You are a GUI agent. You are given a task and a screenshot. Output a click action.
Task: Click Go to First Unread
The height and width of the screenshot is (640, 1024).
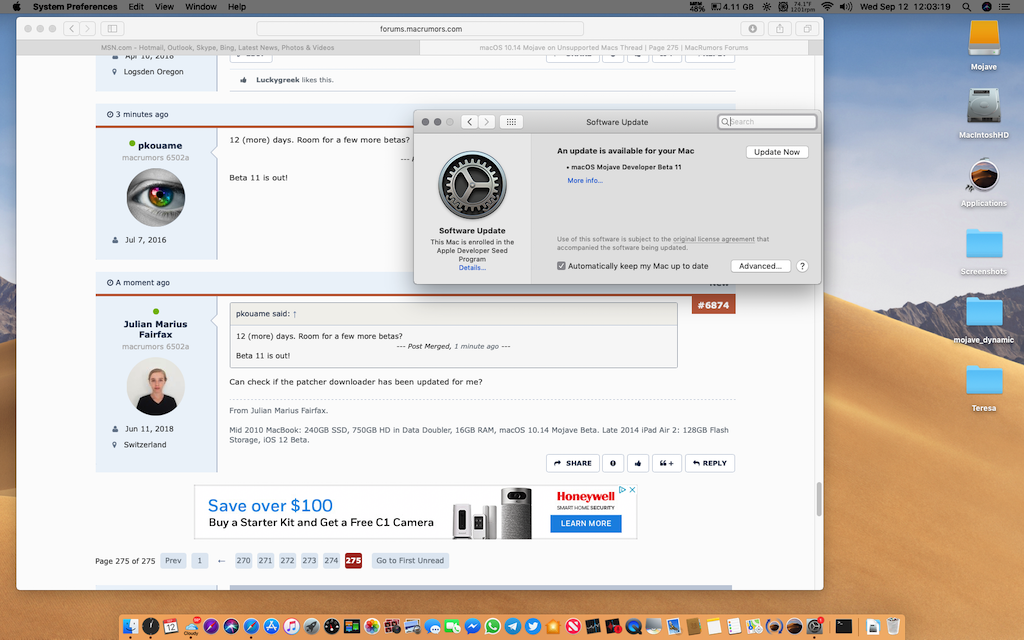410,560
